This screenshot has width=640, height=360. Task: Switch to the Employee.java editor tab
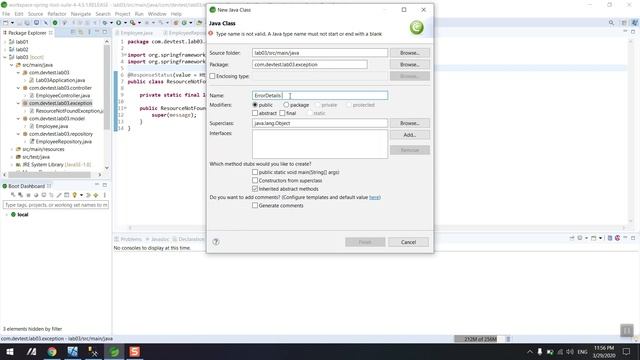pos(136,33)
